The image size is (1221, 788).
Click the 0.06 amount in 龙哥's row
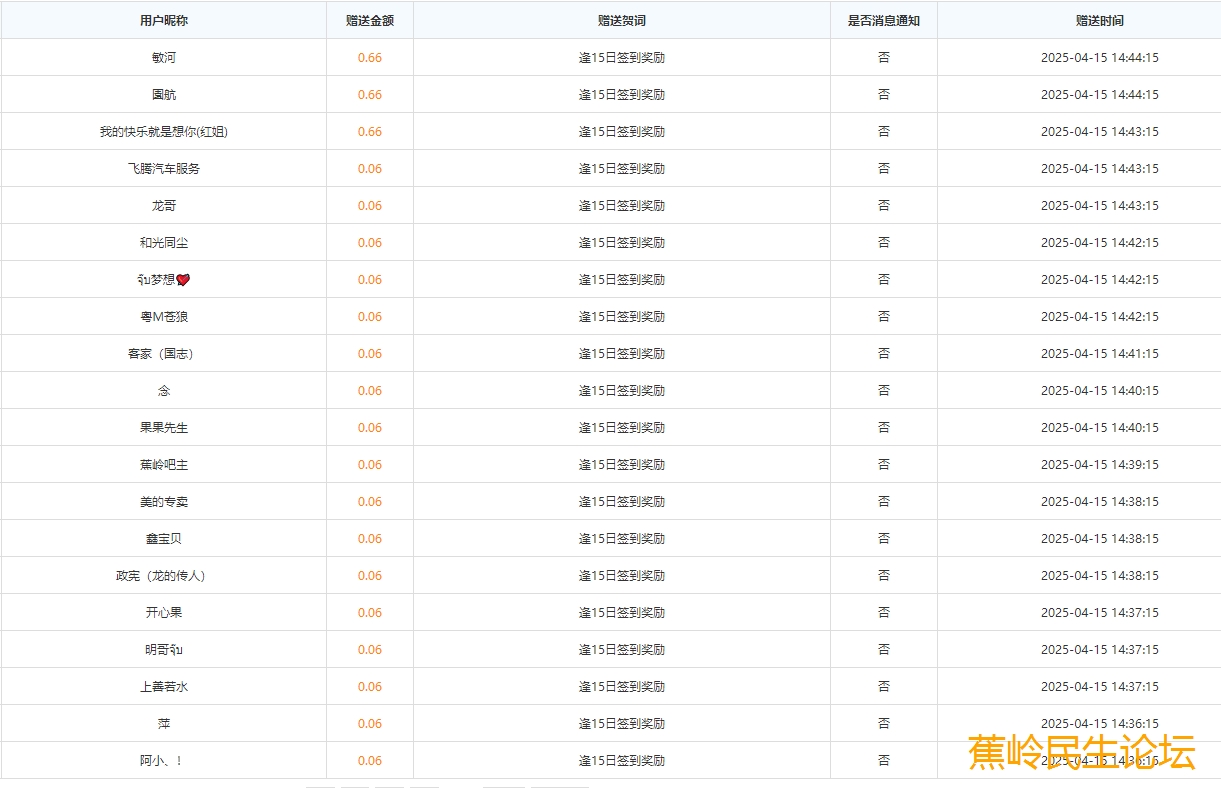coord(369,206)
